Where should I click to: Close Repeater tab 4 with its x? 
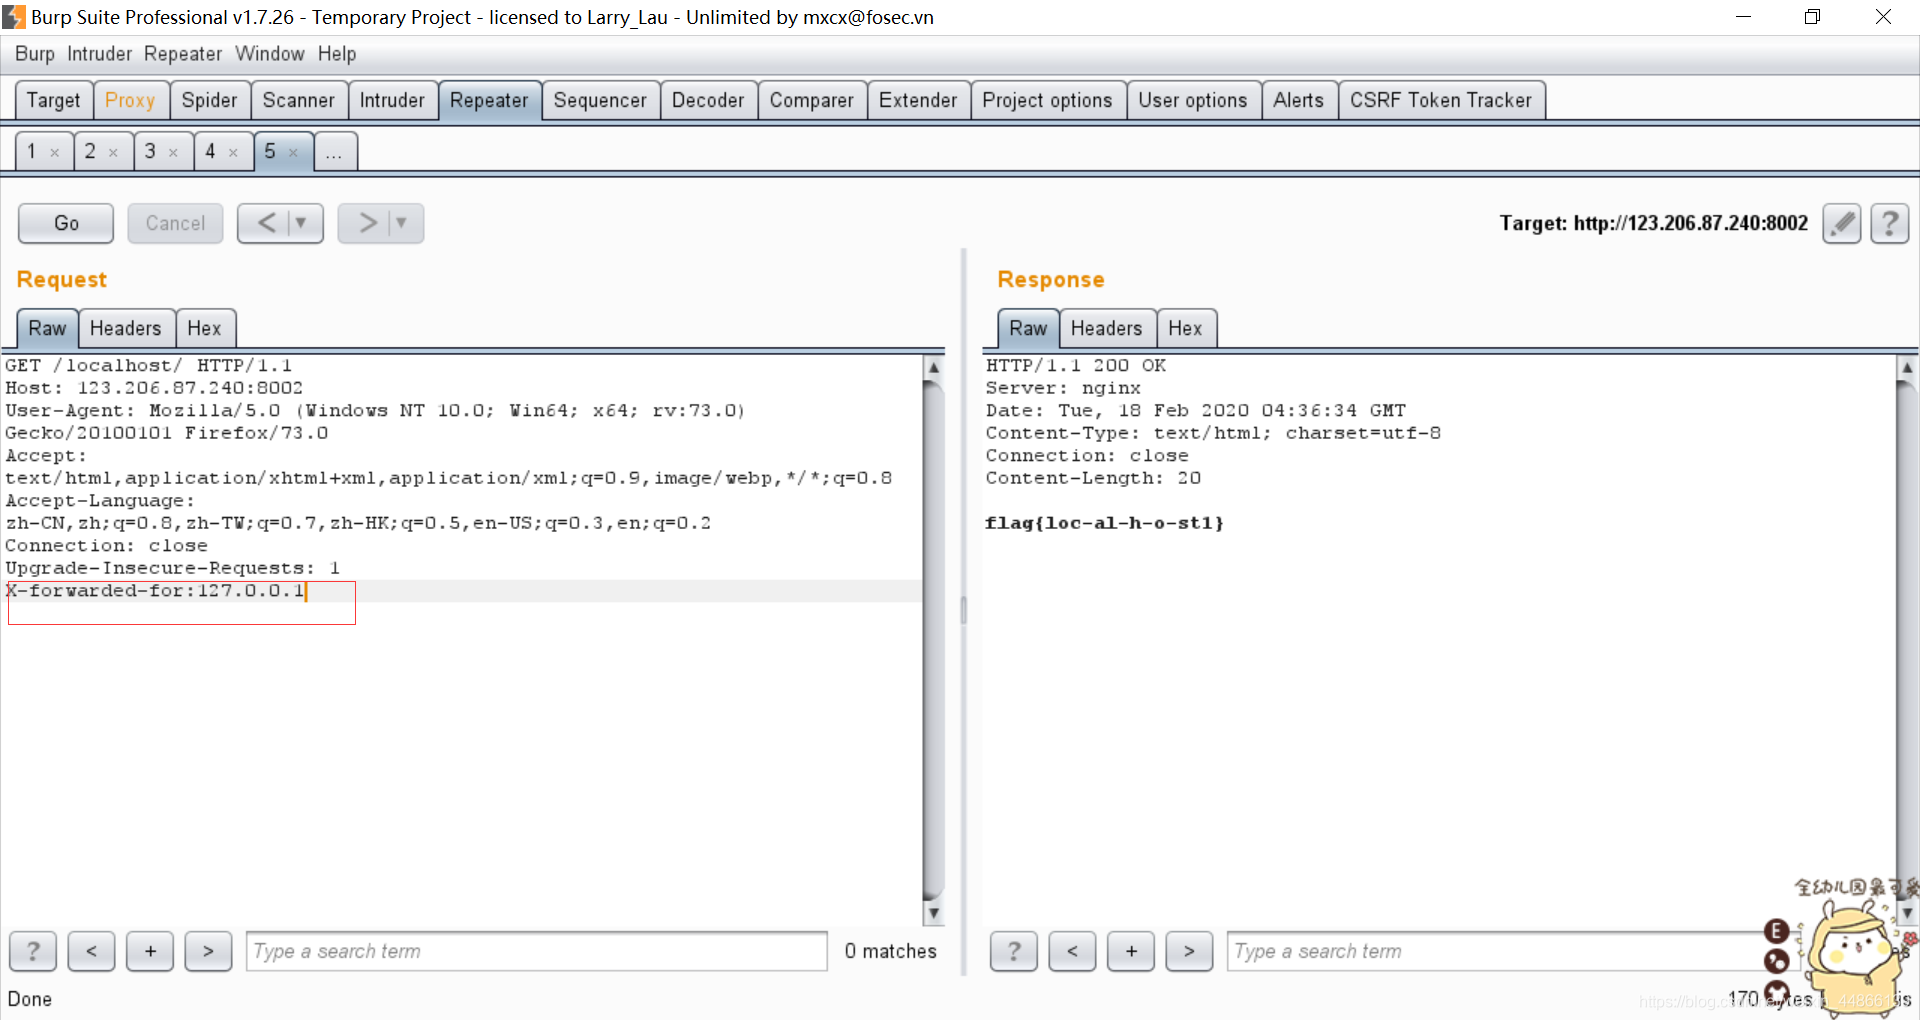[233, 153]
